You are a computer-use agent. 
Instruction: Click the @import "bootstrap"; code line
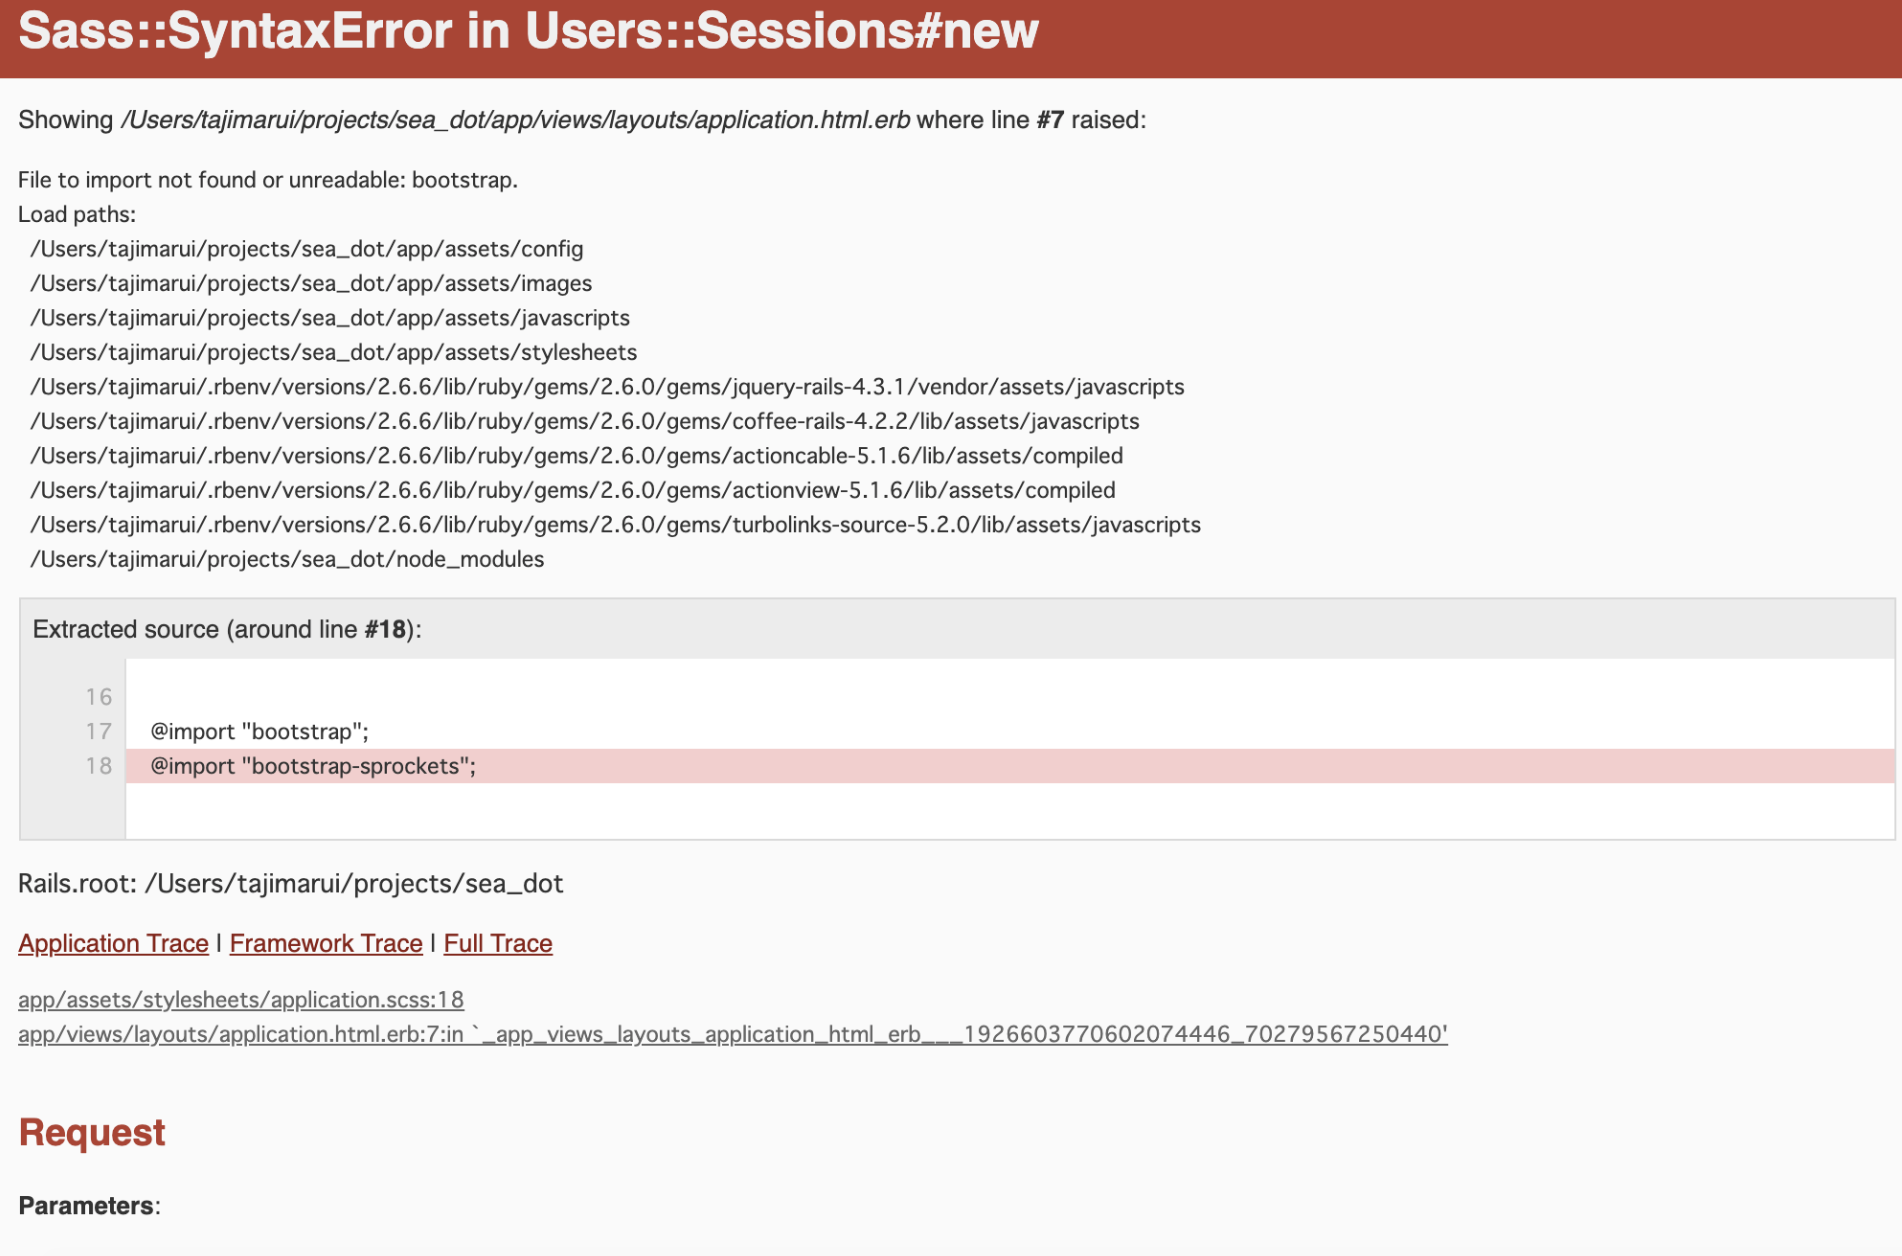260,731
